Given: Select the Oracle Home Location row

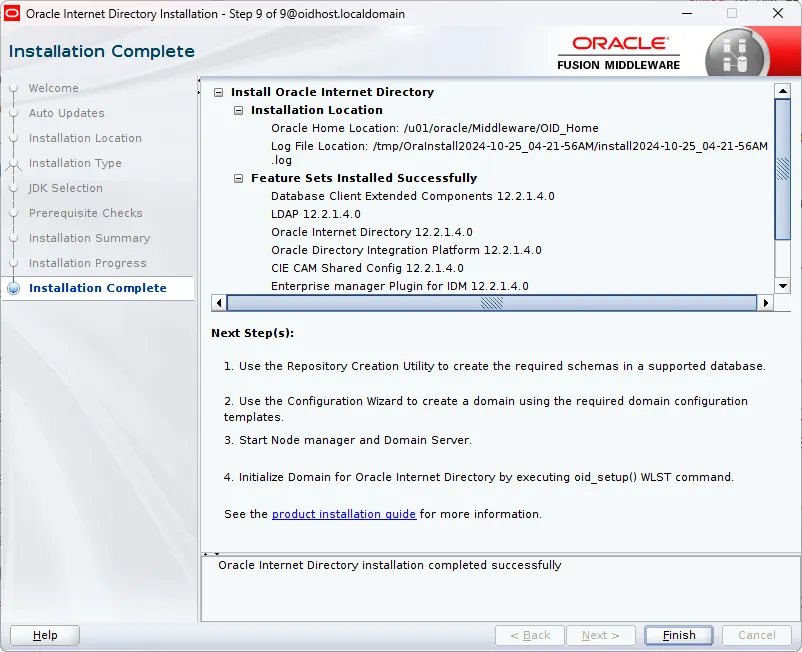Looking at the screenshot, I should 435,128.
